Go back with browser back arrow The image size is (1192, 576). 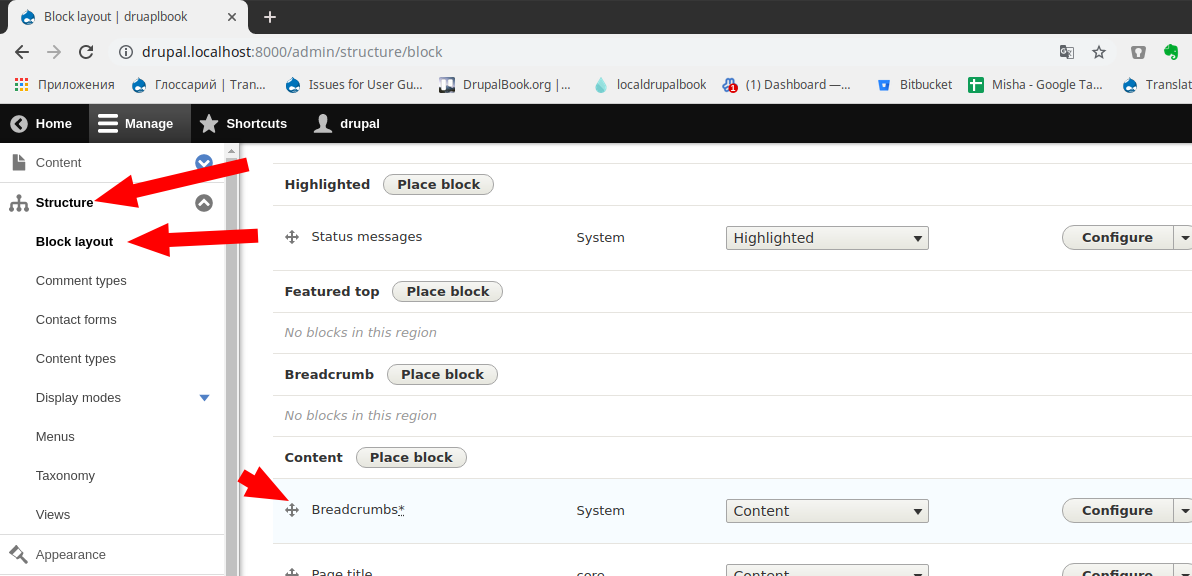coord(22,52)
